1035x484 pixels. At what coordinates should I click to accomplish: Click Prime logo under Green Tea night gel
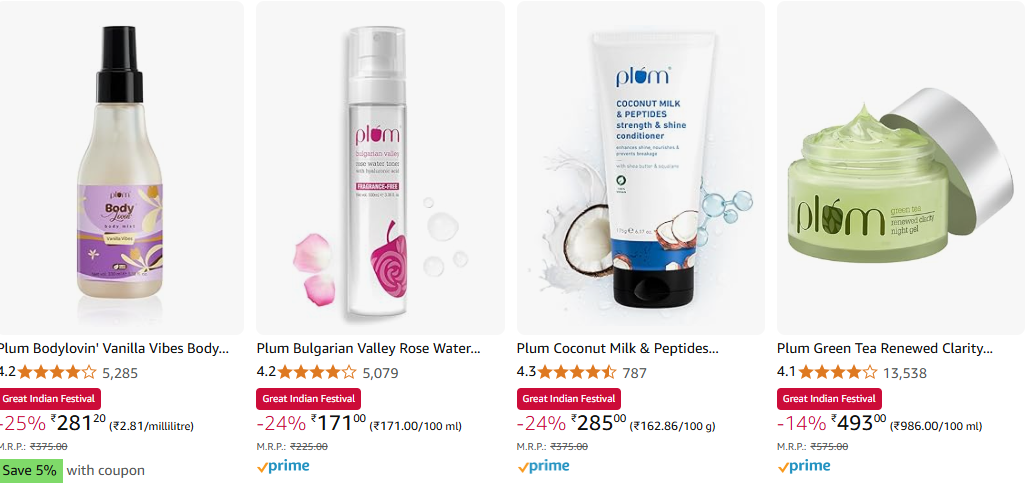803,466
